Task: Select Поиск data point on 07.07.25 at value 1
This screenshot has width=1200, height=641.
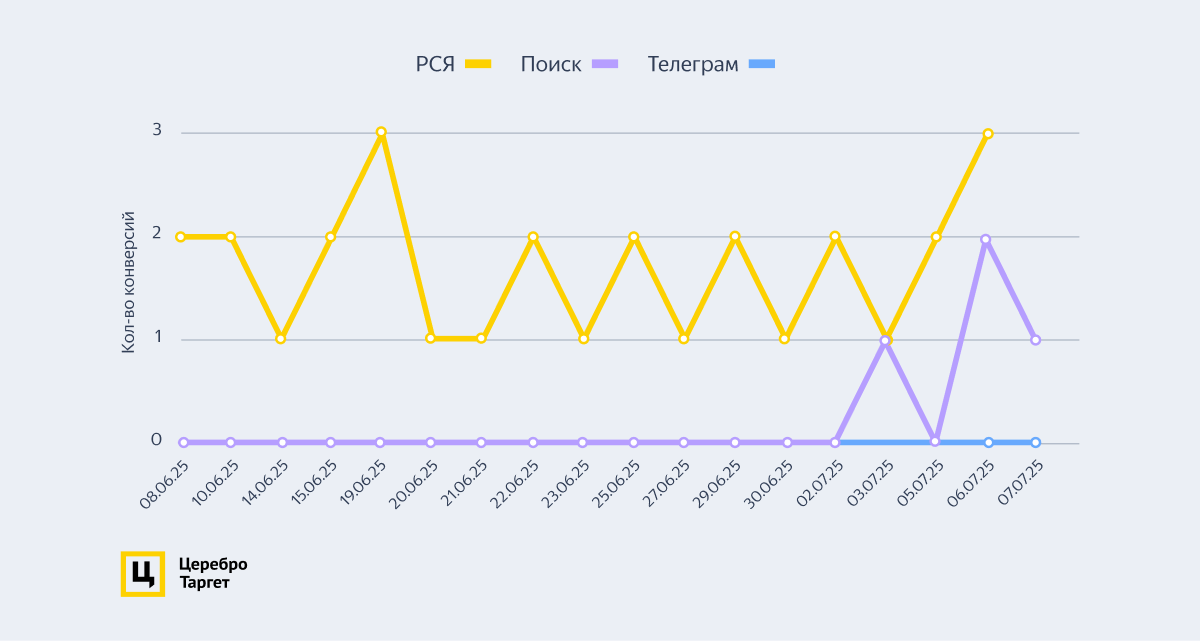Action: (x=1035, y=340)
